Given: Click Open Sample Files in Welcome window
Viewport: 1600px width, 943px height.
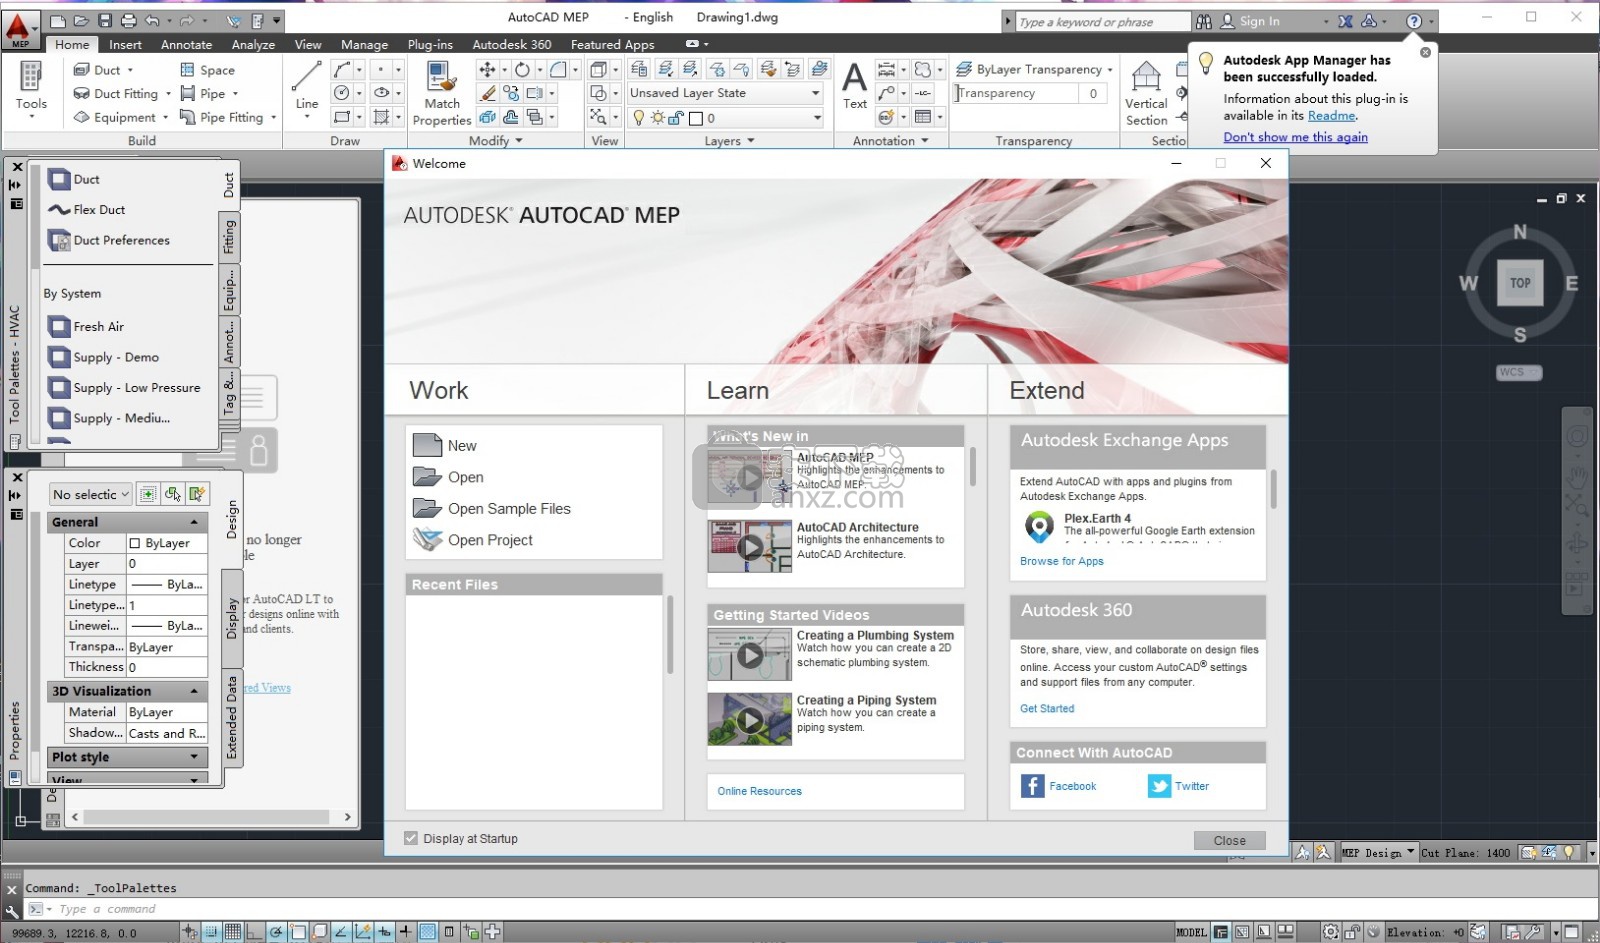Looking at the screenshot, I should click(492, 508).
